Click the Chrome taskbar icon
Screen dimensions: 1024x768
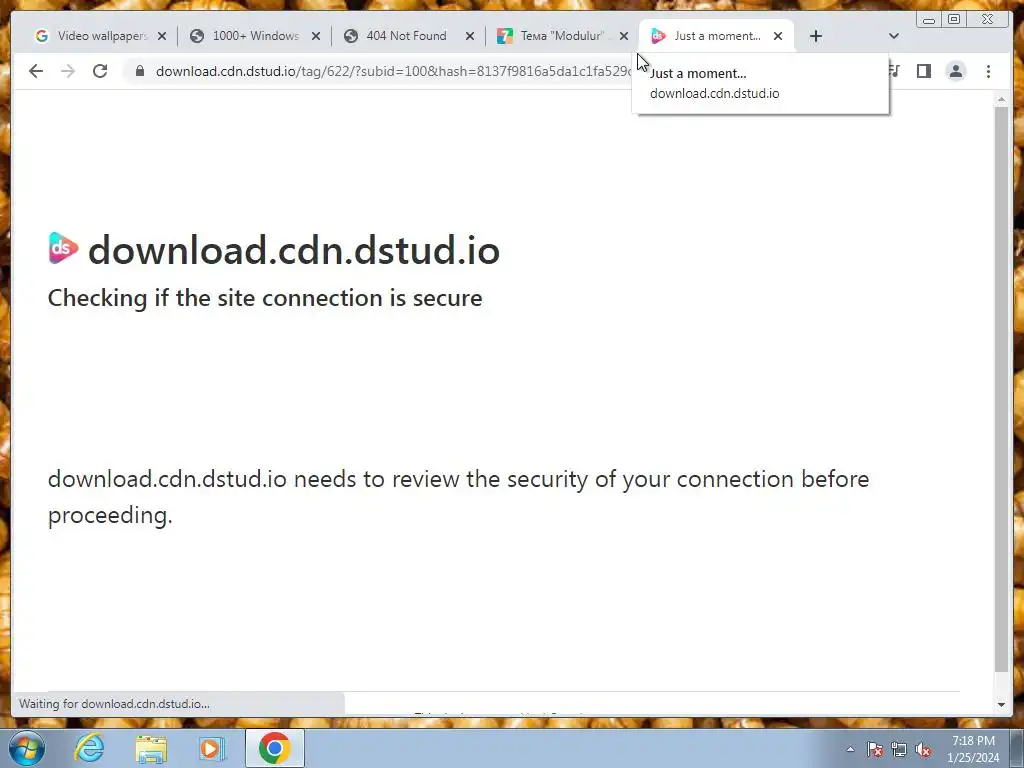tap(275, 748)
